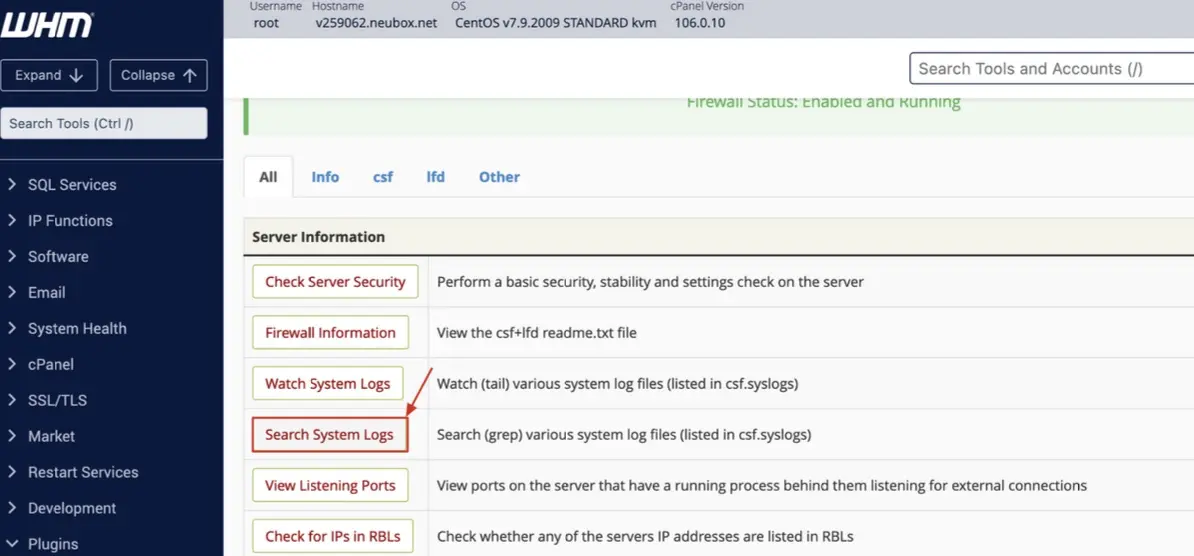1194x556 pixels.
Task: Open the IP Functions sidebar label
Action: click(70, 220)
